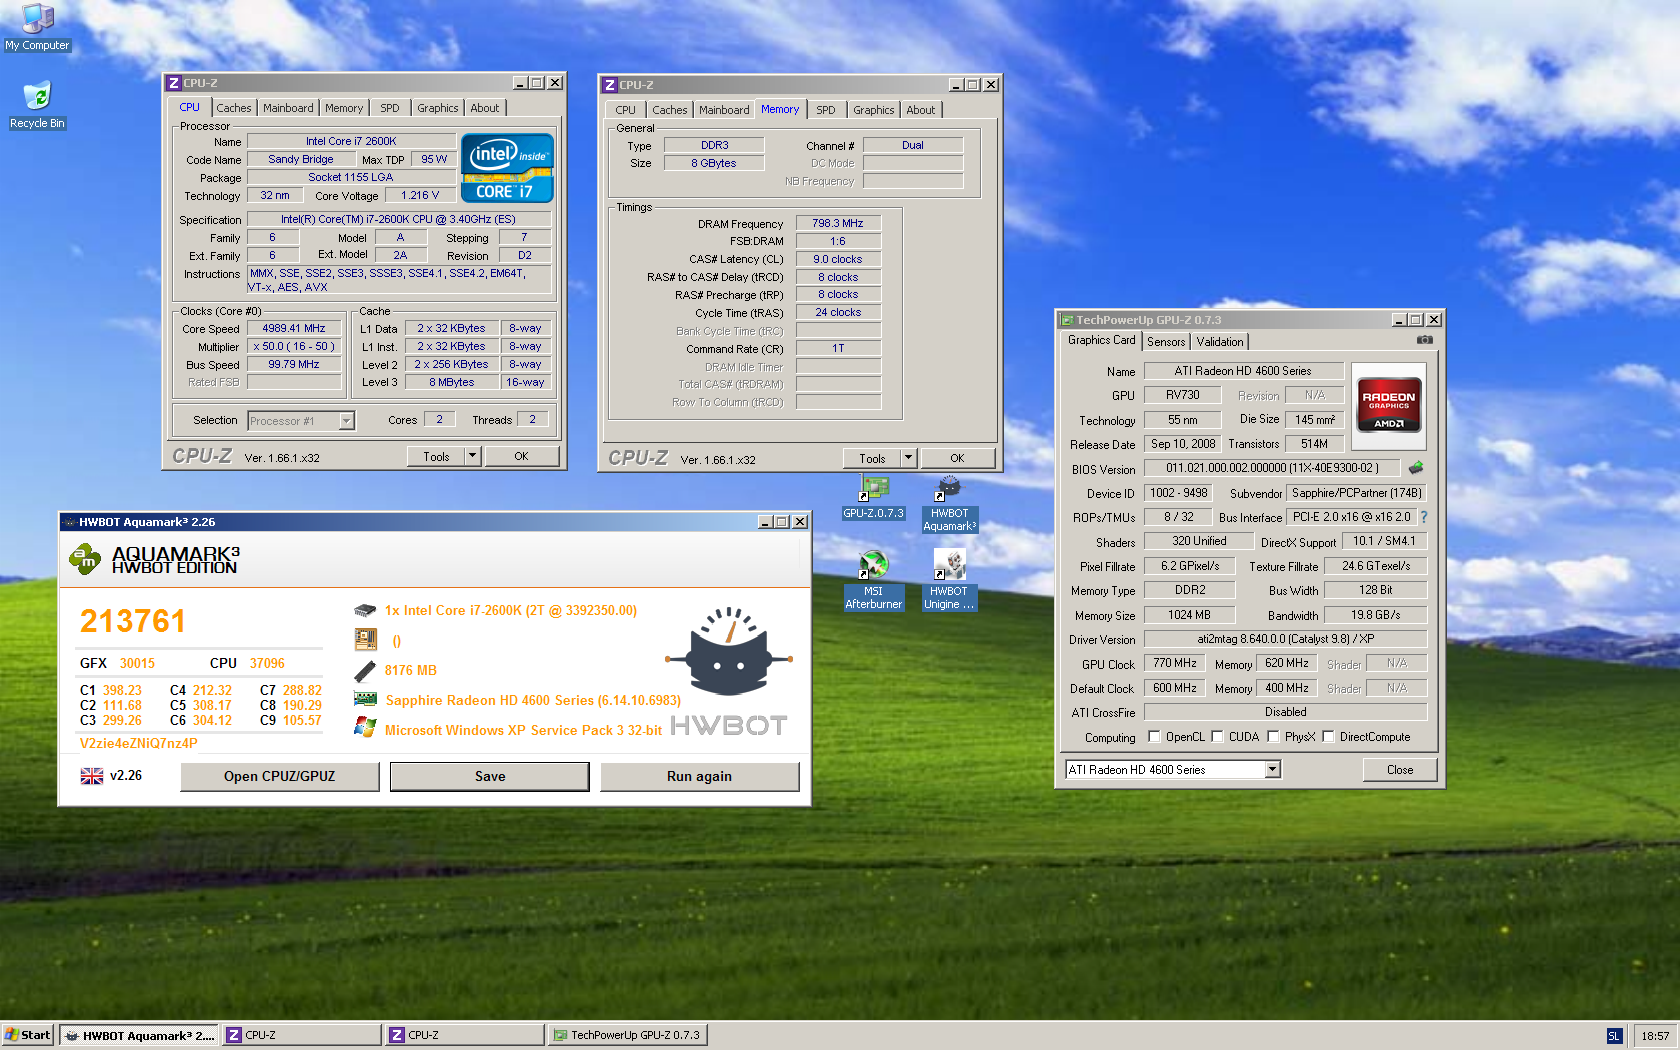Image resolution: width=1680 pixels, height=1050 pixels.
Task: Open the SPD tab in Memory CPU-Z window
Action: (x=825, y=110)
